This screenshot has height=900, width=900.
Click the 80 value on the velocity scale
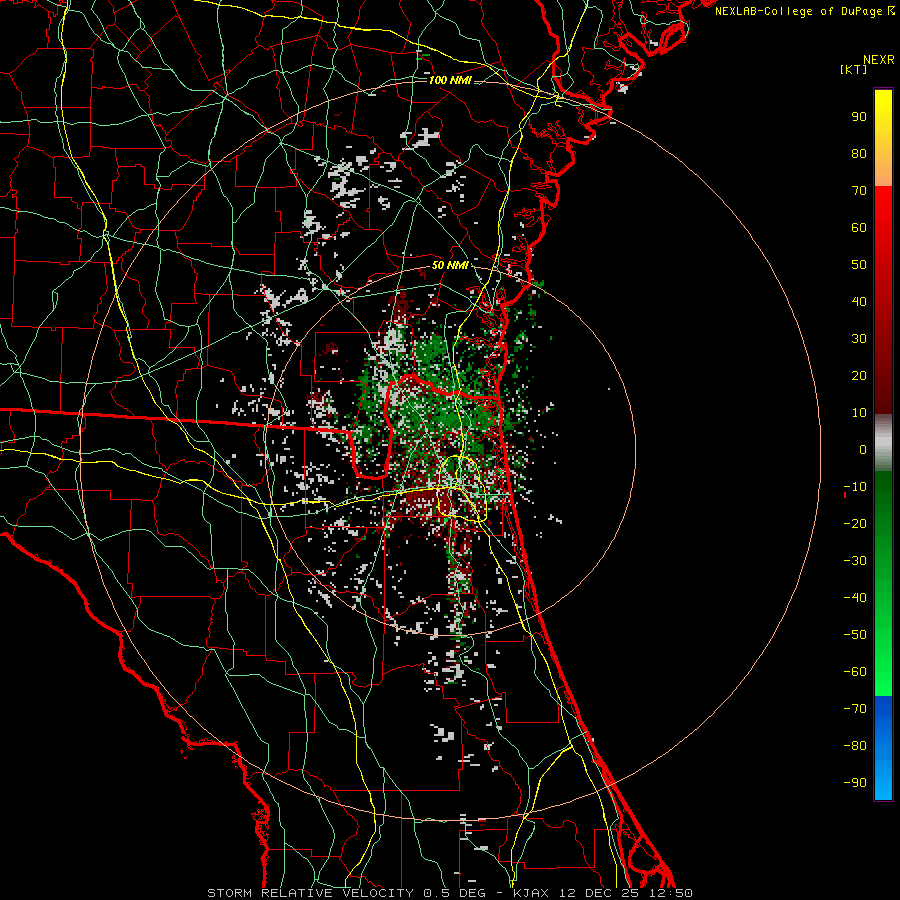click(859, 153)
